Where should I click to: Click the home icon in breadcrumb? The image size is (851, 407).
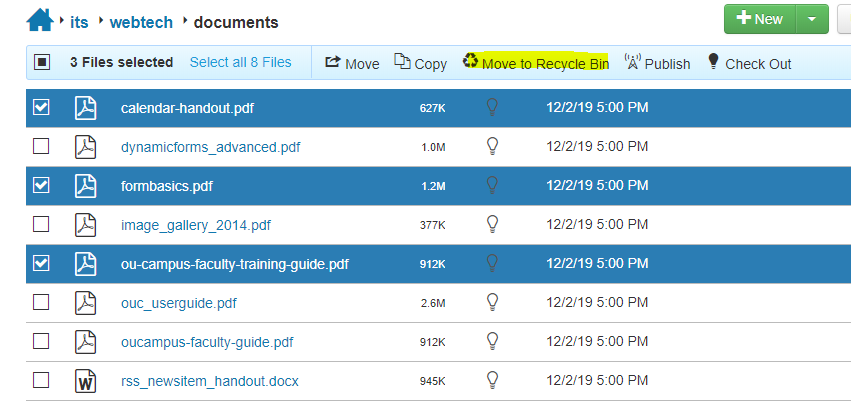tap(39, 19)
